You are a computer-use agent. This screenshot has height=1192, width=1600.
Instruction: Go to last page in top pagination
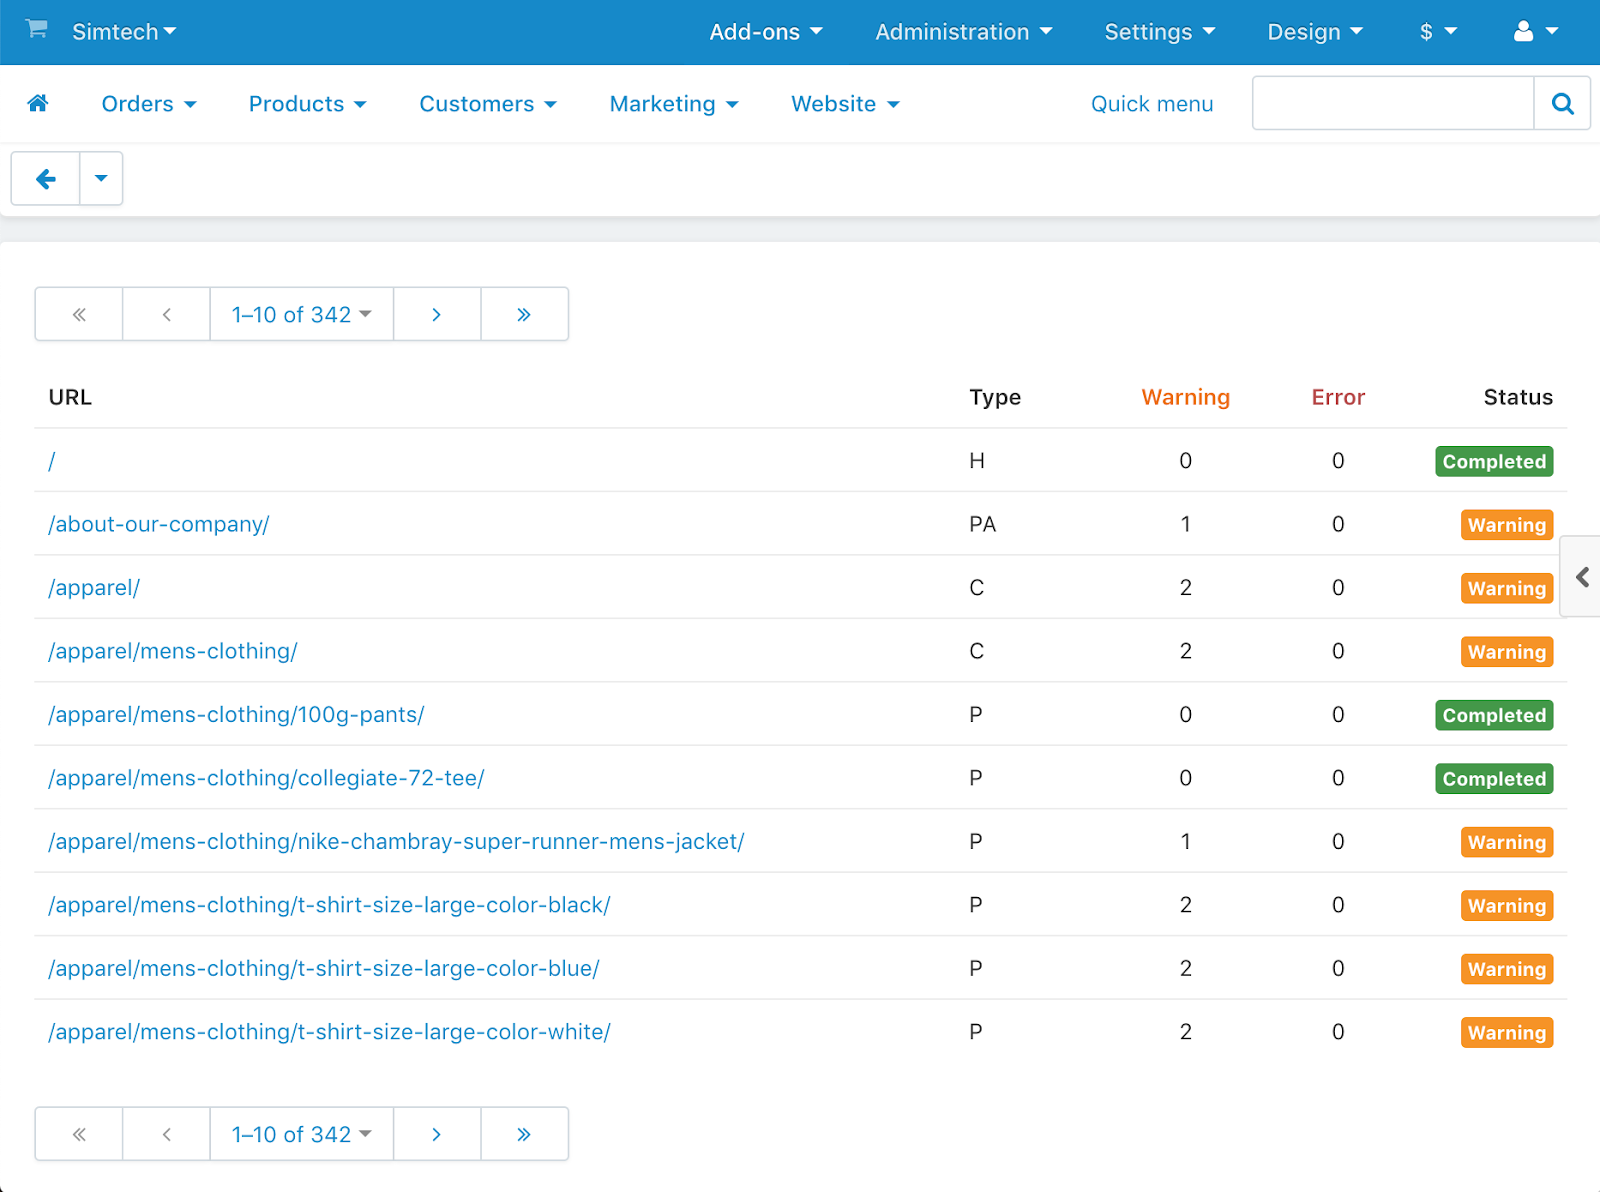[524, 315]
